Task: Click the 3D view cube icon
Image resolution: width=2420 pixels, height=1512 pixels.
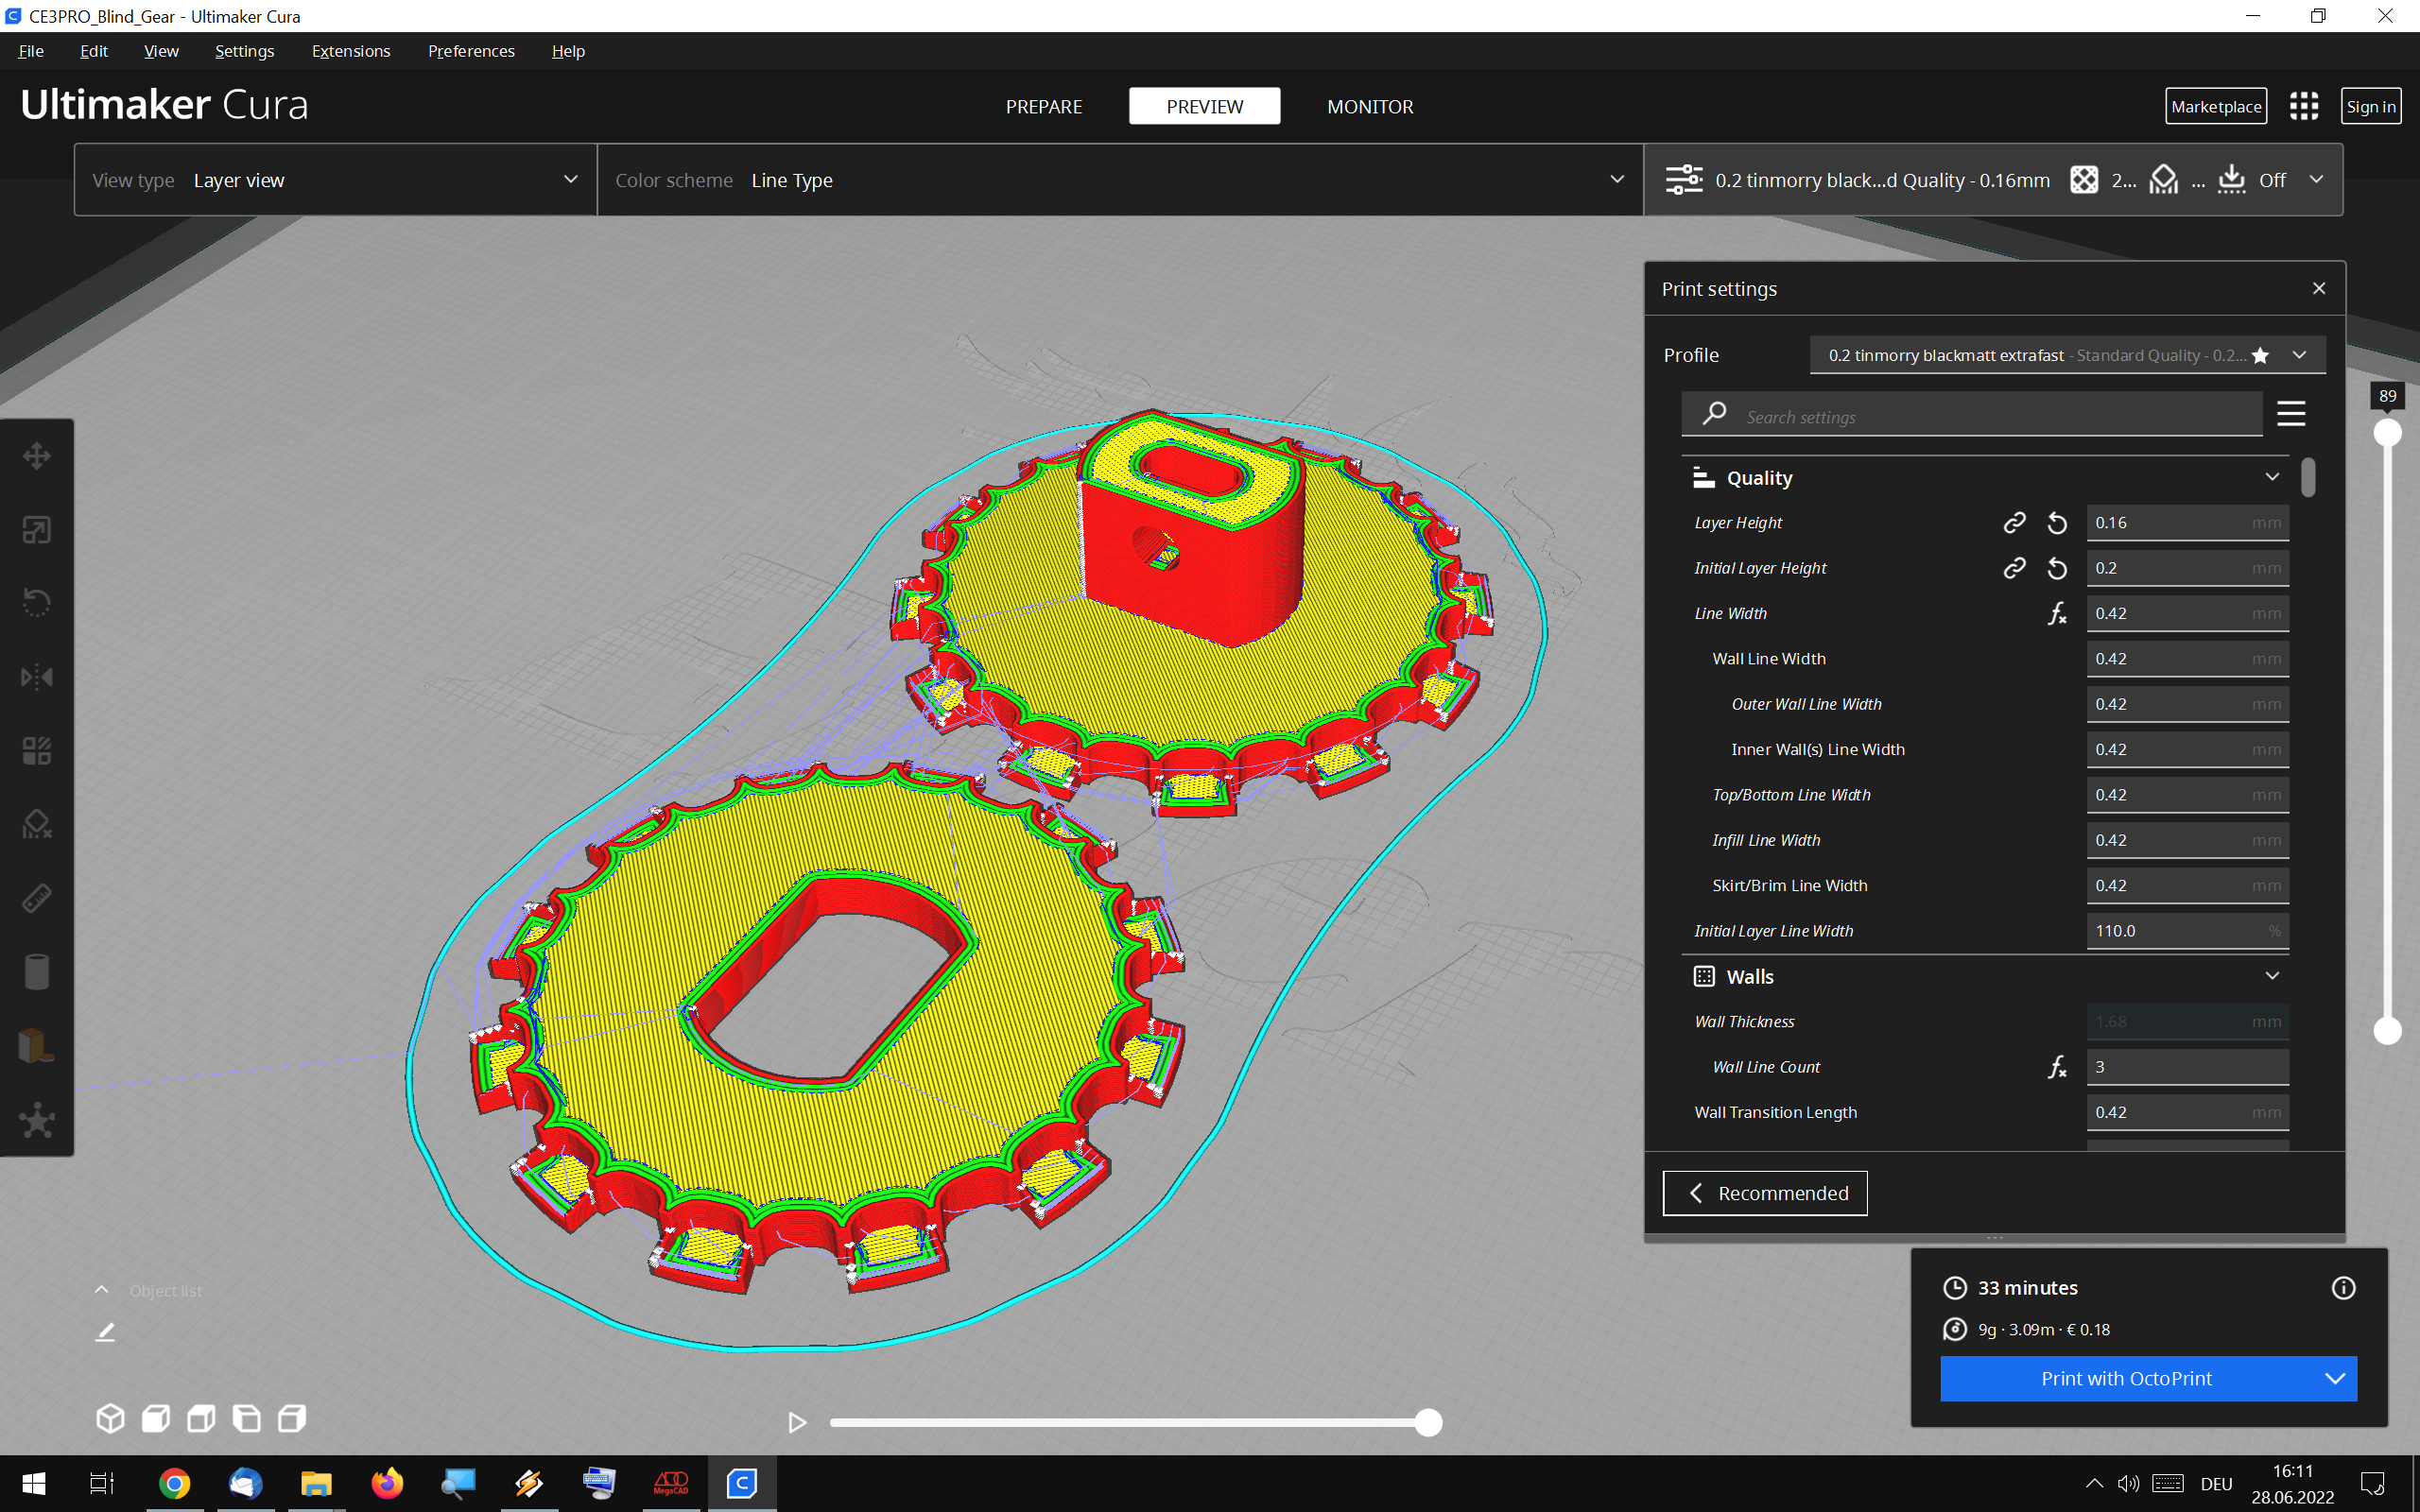Action: coord(110,1418)
